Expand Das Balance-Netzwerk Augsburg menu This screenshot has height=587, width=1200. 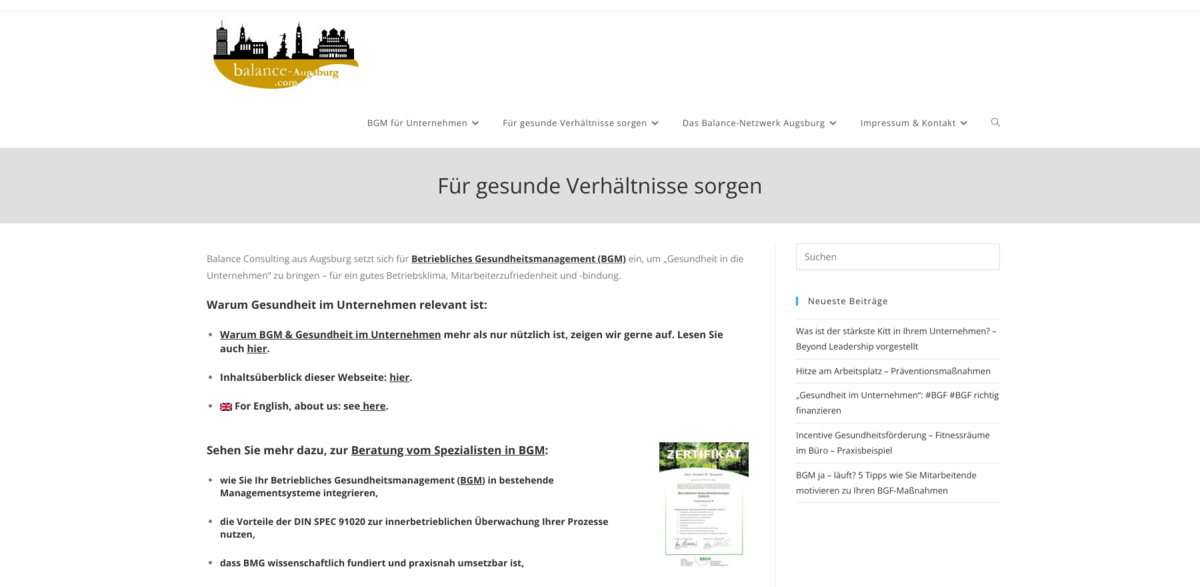click(759, 123)
